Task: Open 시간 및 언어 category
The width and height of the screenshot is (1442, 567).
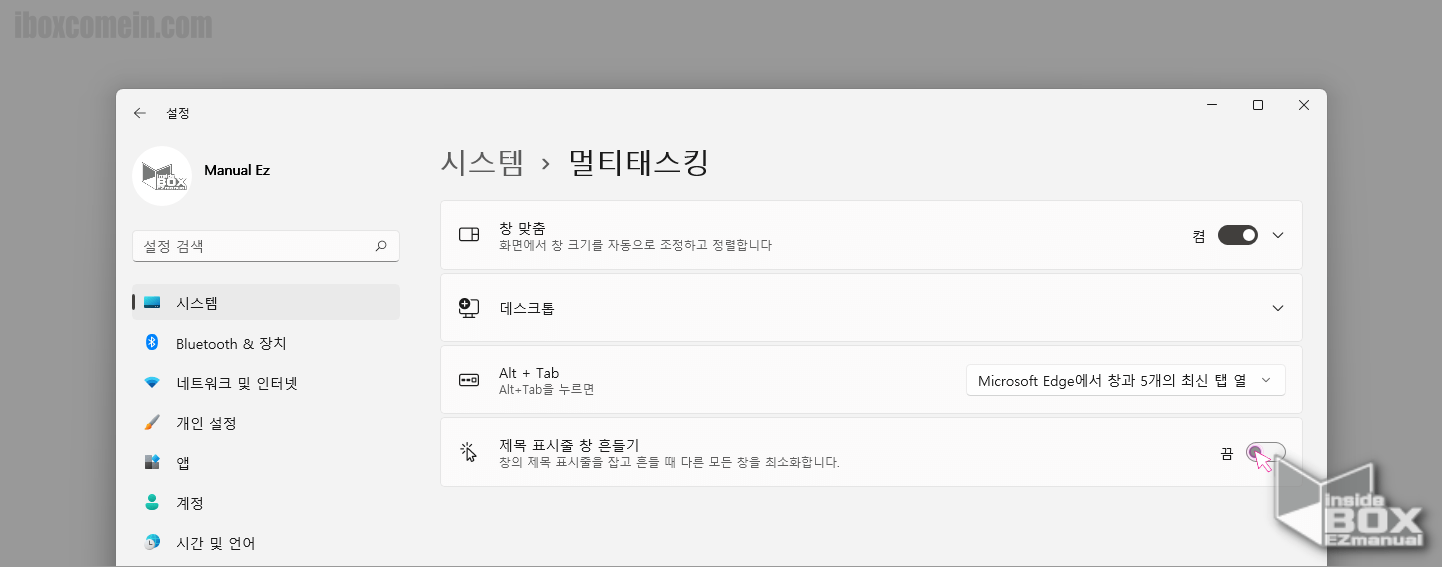Action: click(x=266, y=543)
